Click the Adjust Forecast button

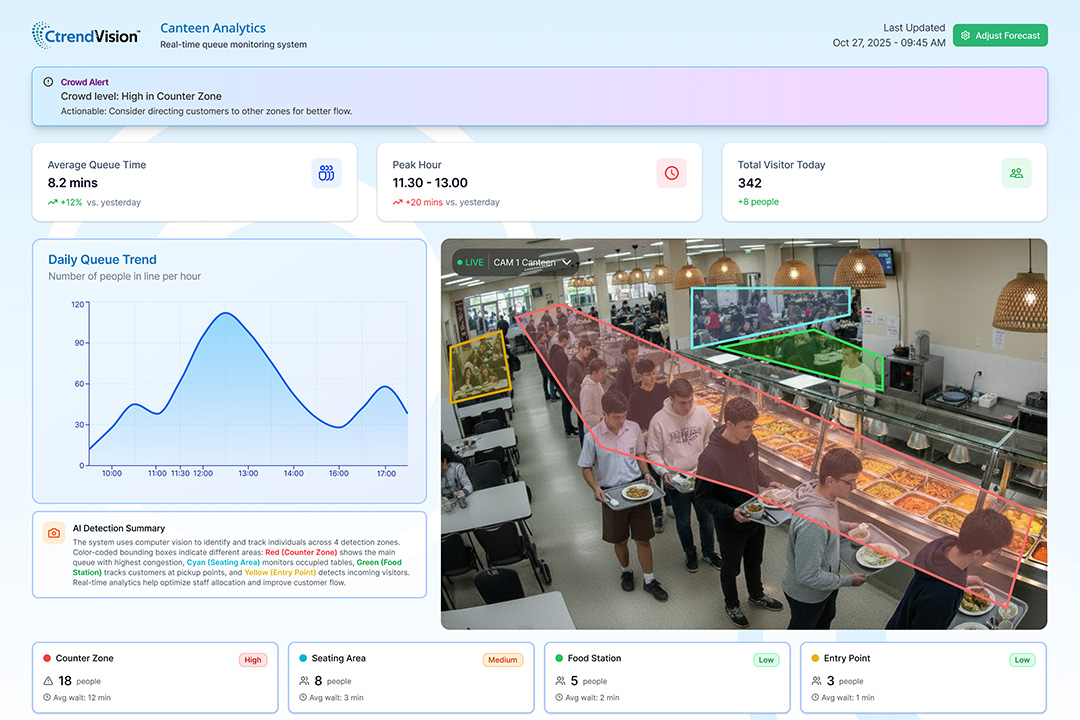point(1000,36)
